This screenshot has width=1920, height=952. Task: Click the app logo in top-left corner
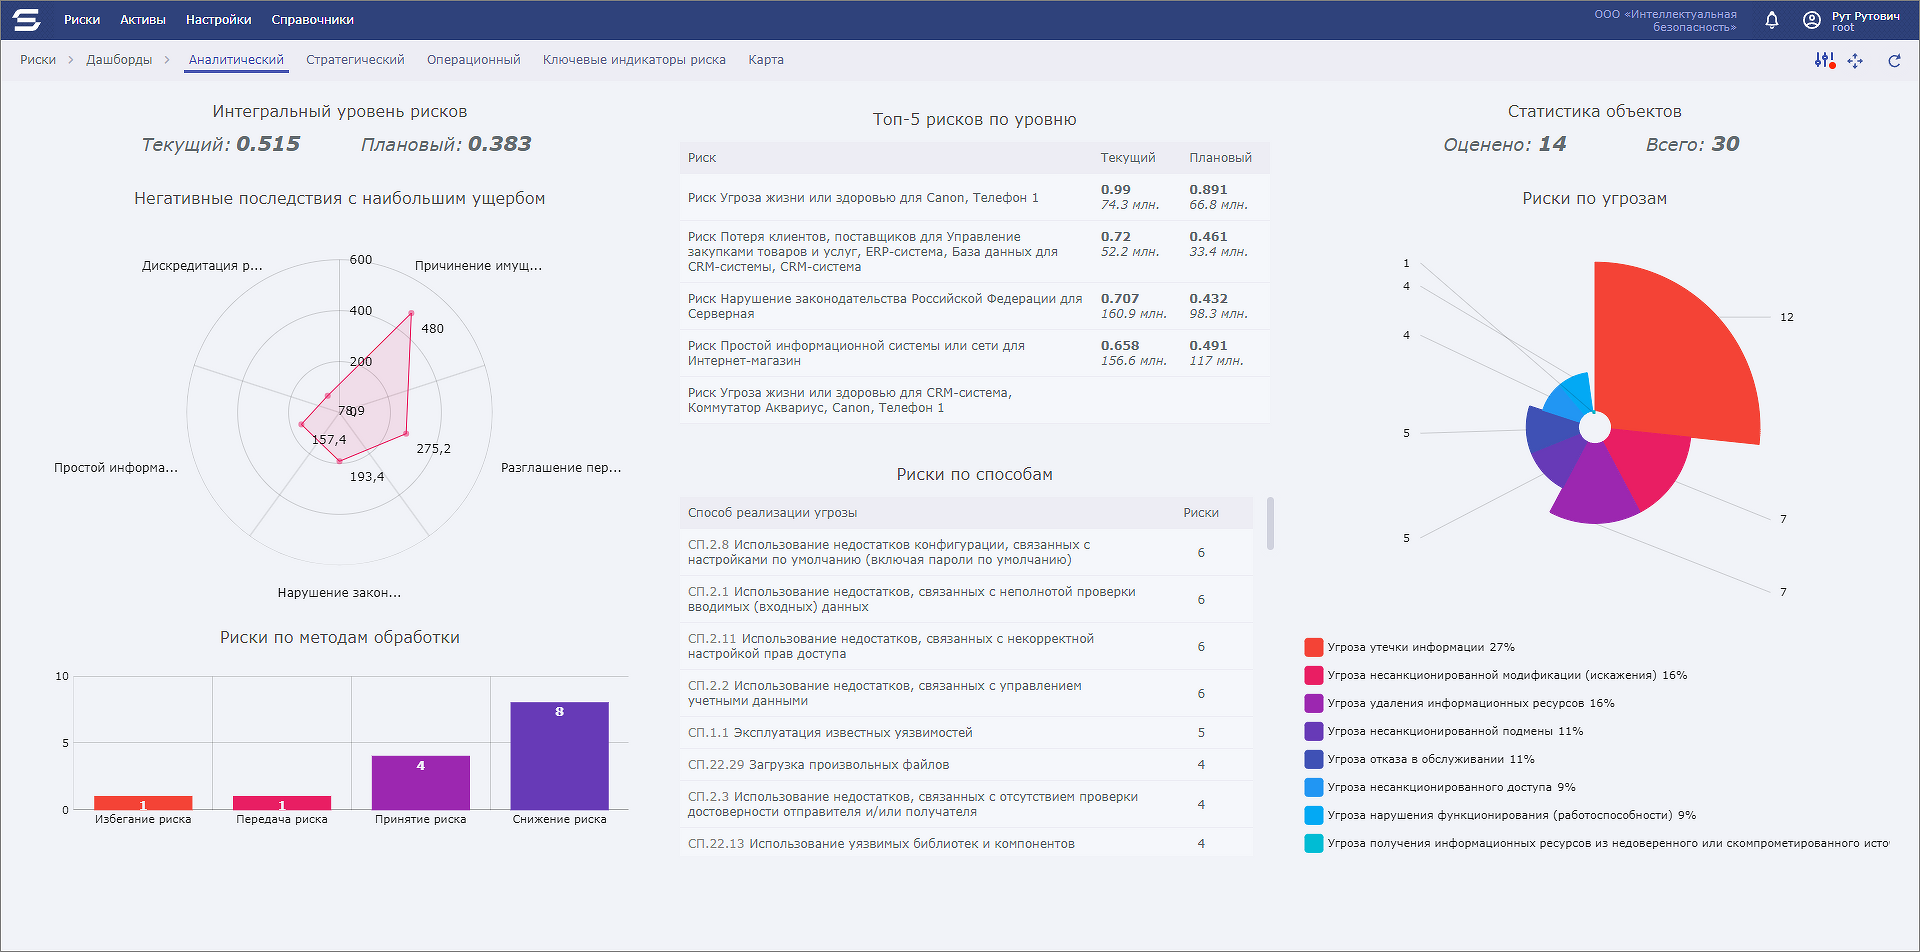(27, 20)
